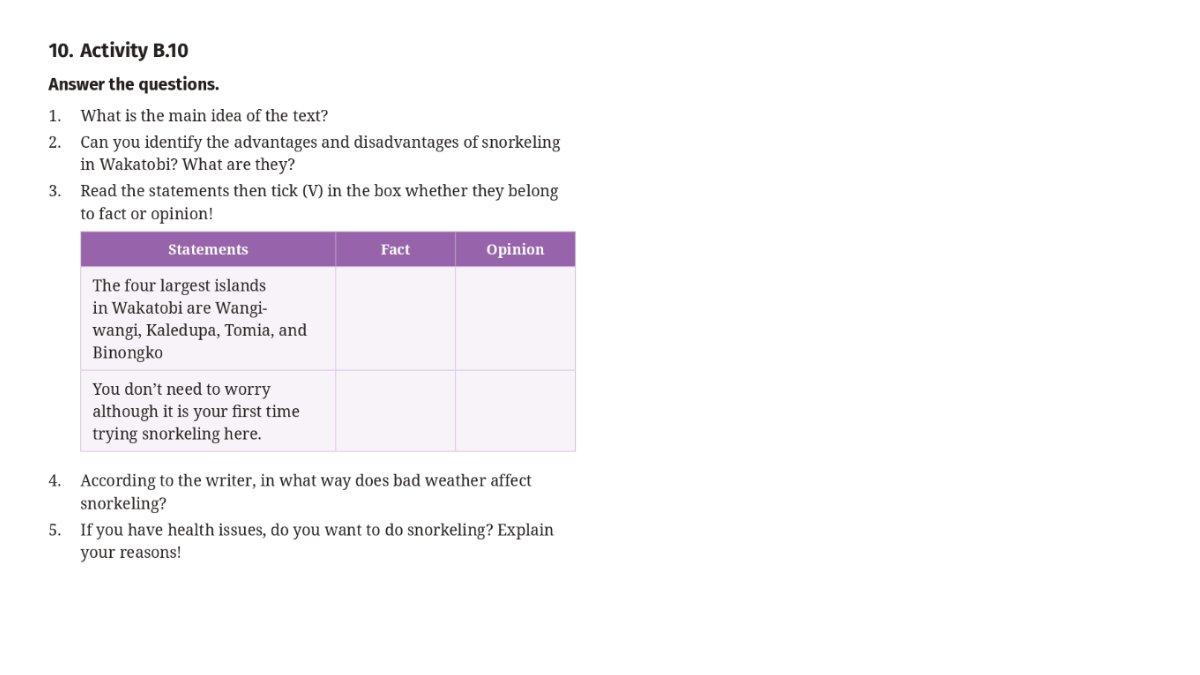The image size is (1200, 675).
Task: Select question 2 about advantages and disadvantages
Action: coord(320,153)
